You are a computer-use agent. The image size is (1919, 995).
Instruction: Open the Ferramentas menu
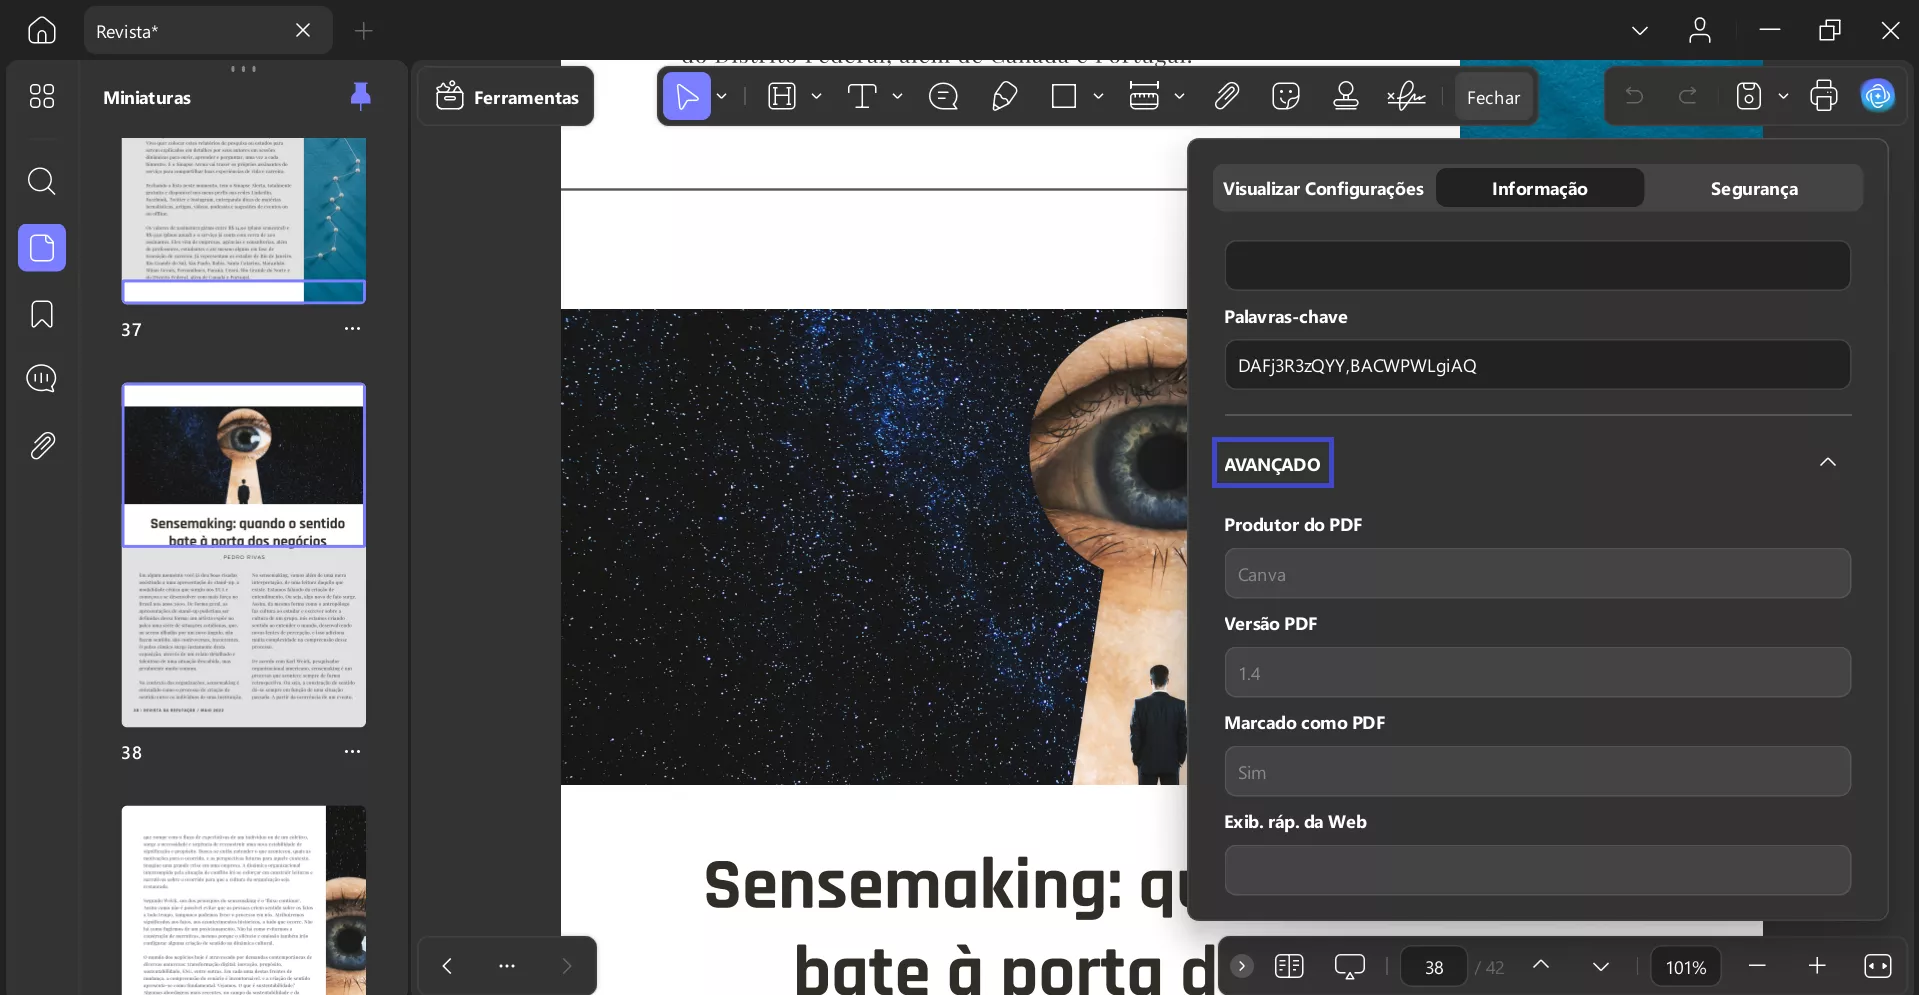click(x=507, y=97)
